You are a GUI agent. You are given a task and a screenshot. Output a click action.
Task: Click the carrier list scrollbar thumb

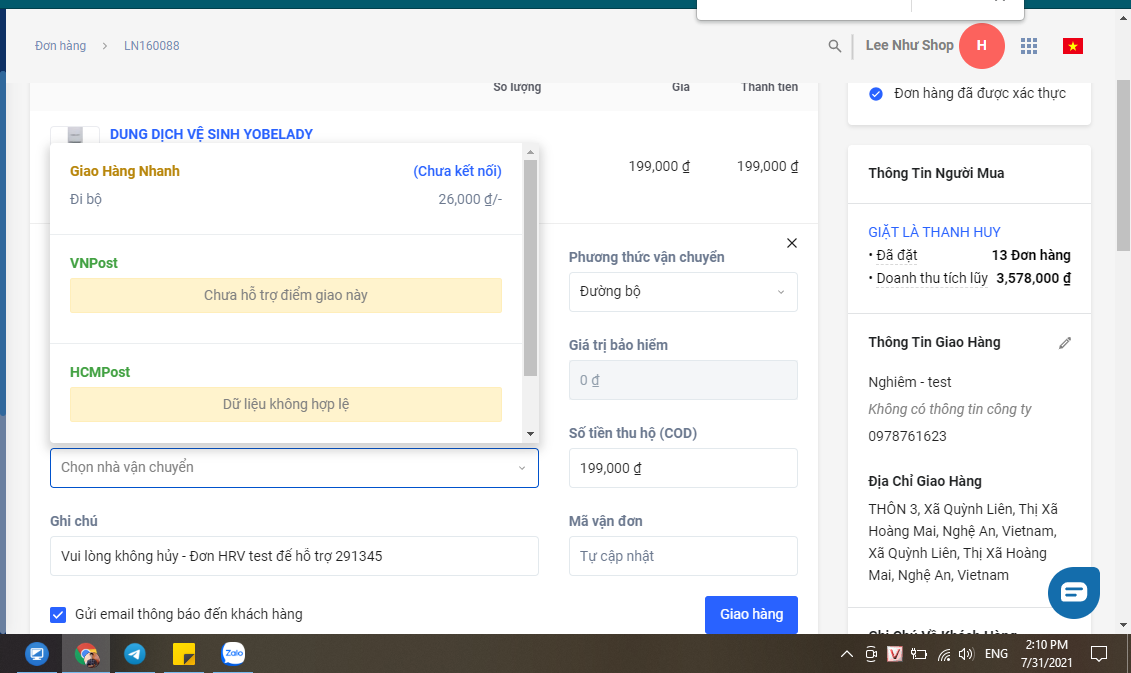530,268
